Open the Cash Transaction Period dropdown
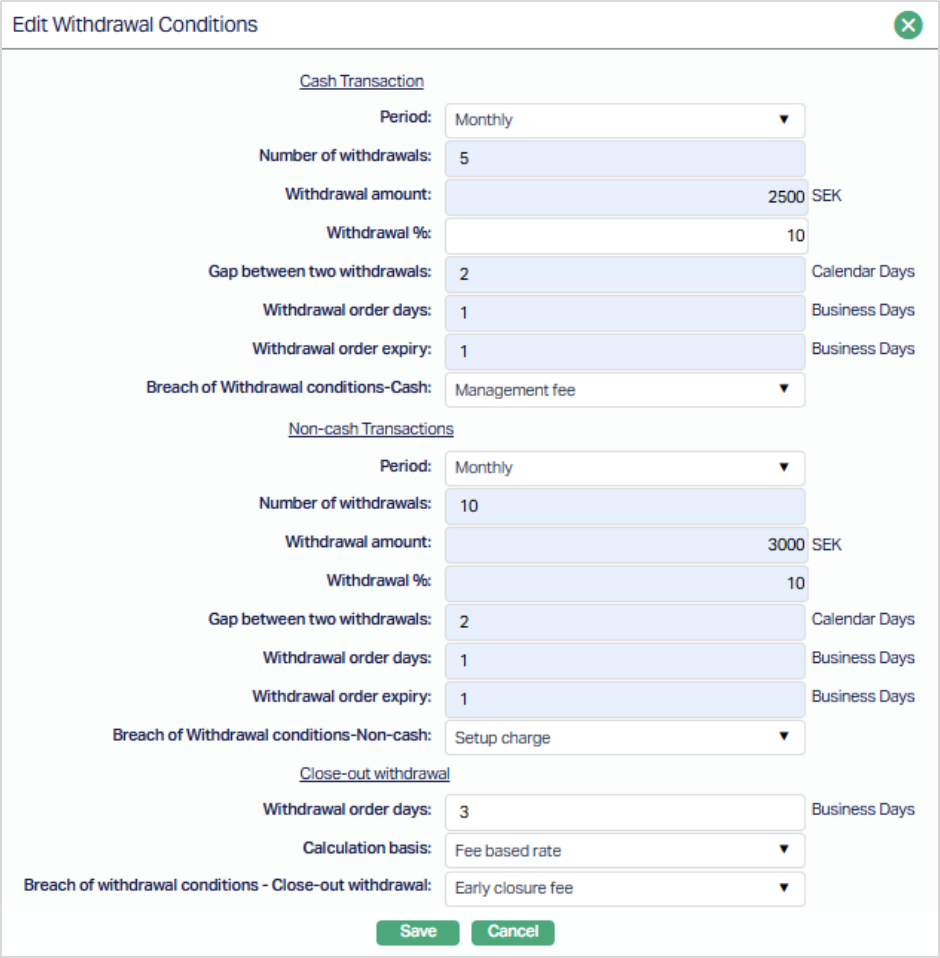This screenshot has width=940, height=958. pyautogui.click(x=624, y=120)
